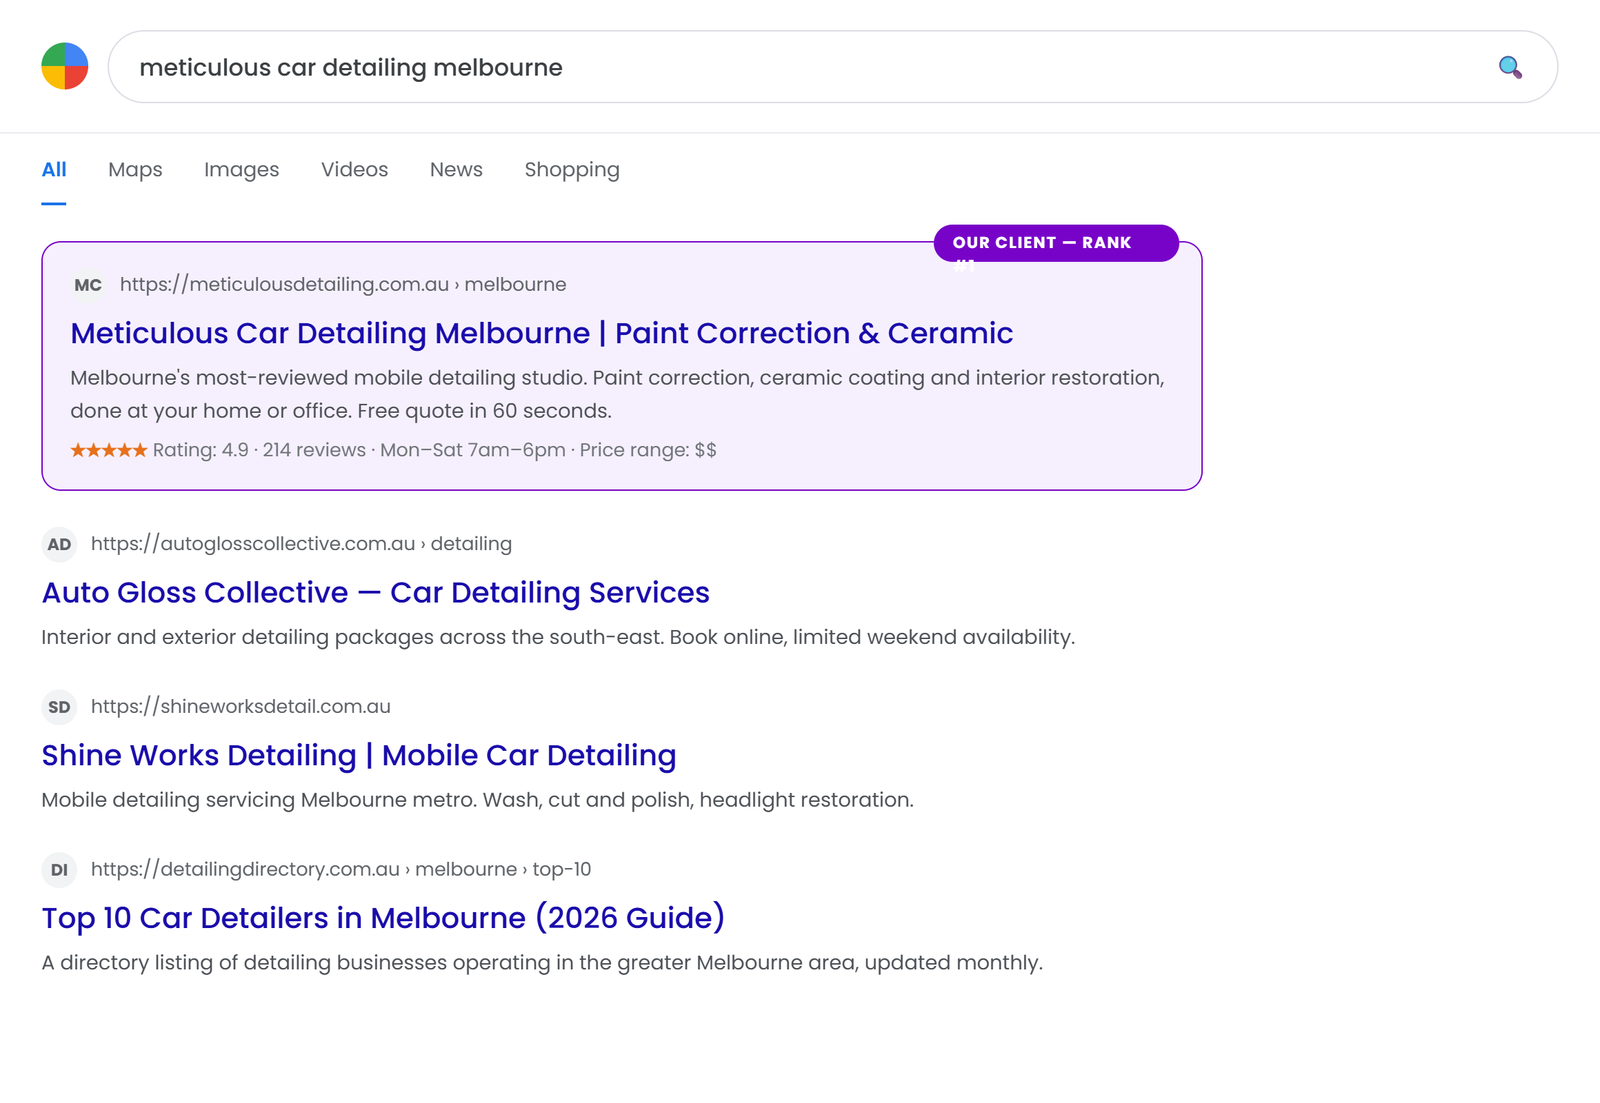Click the meticulousdetailing.com.au URL
Screen dimensions: 1600x1103
343,285
